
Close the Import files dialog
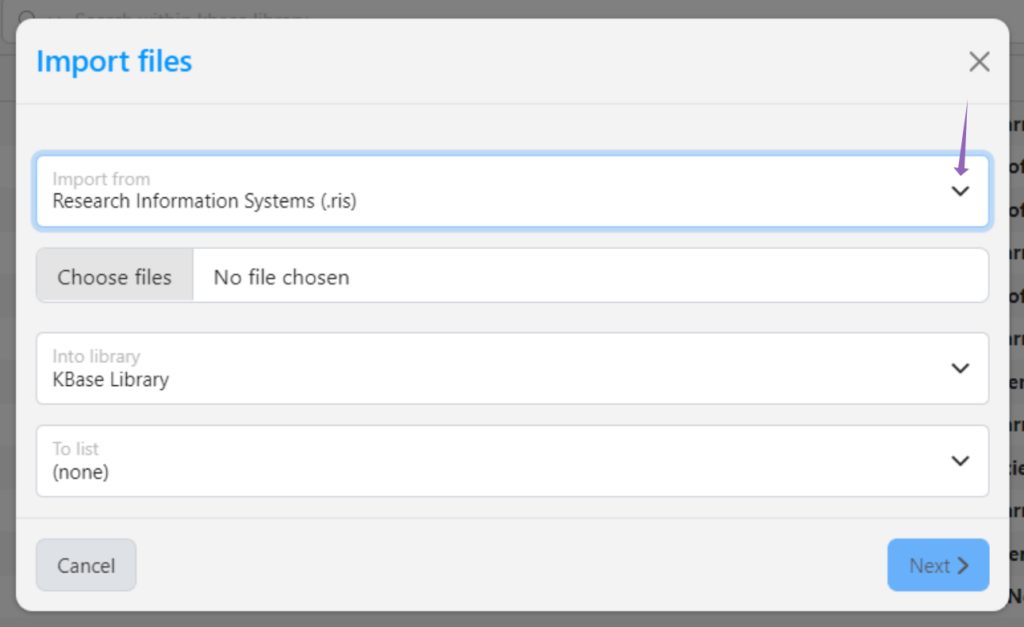pyautogui.click(x=979, y=62)
